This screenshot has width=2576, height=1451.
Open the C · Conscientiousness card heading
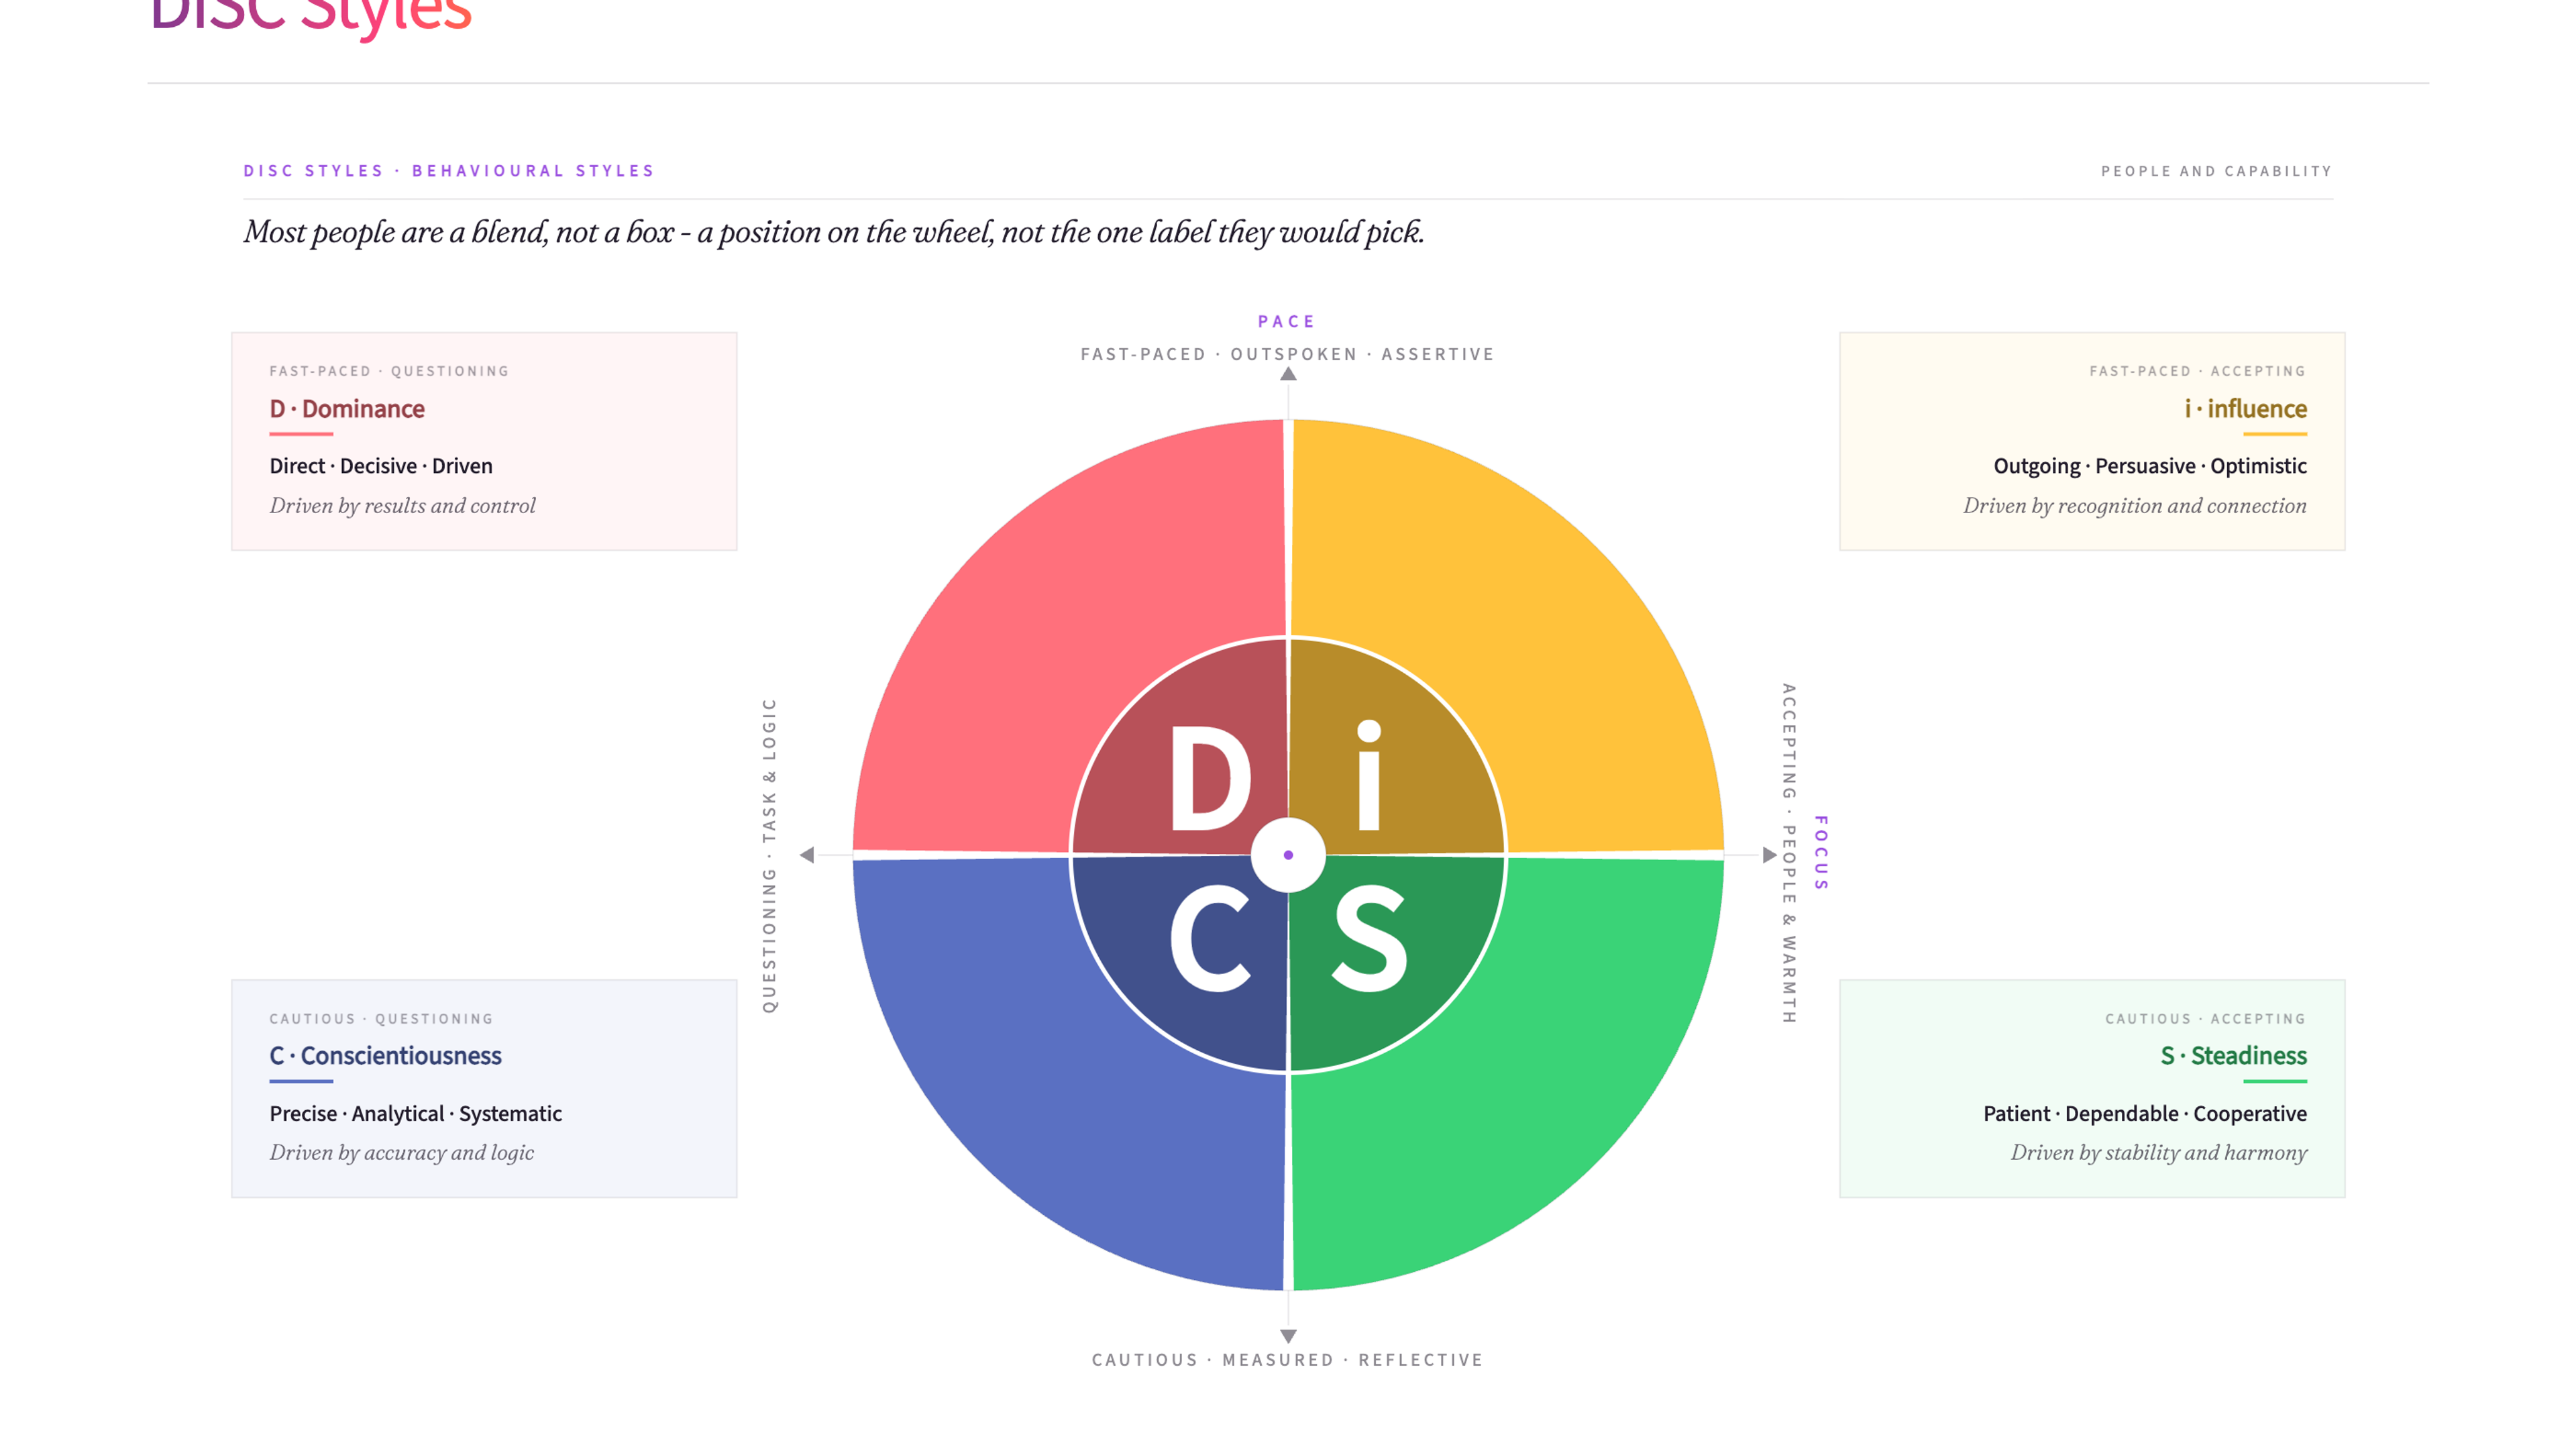click(385, 1056)
